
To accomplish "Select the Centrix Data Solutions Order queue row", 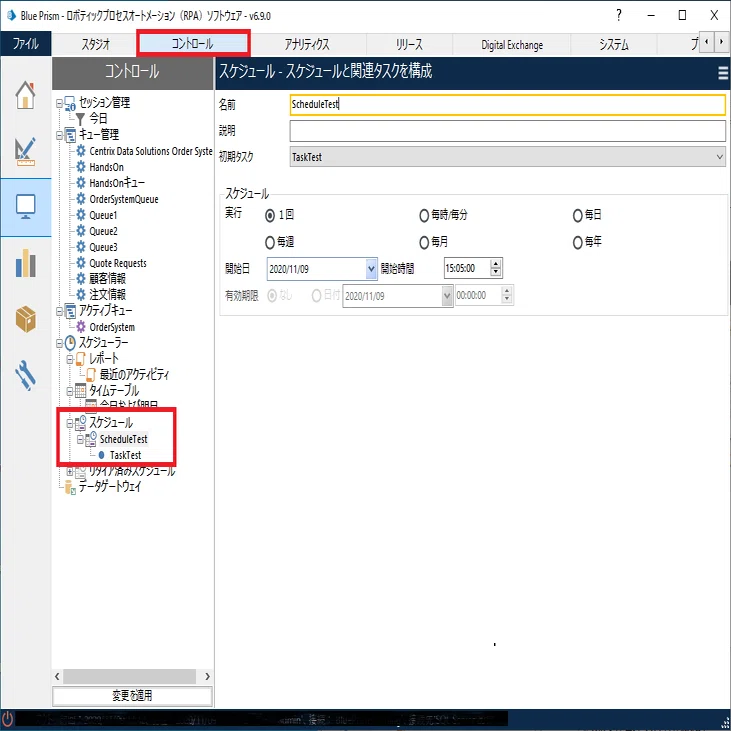I will [145, 151].
